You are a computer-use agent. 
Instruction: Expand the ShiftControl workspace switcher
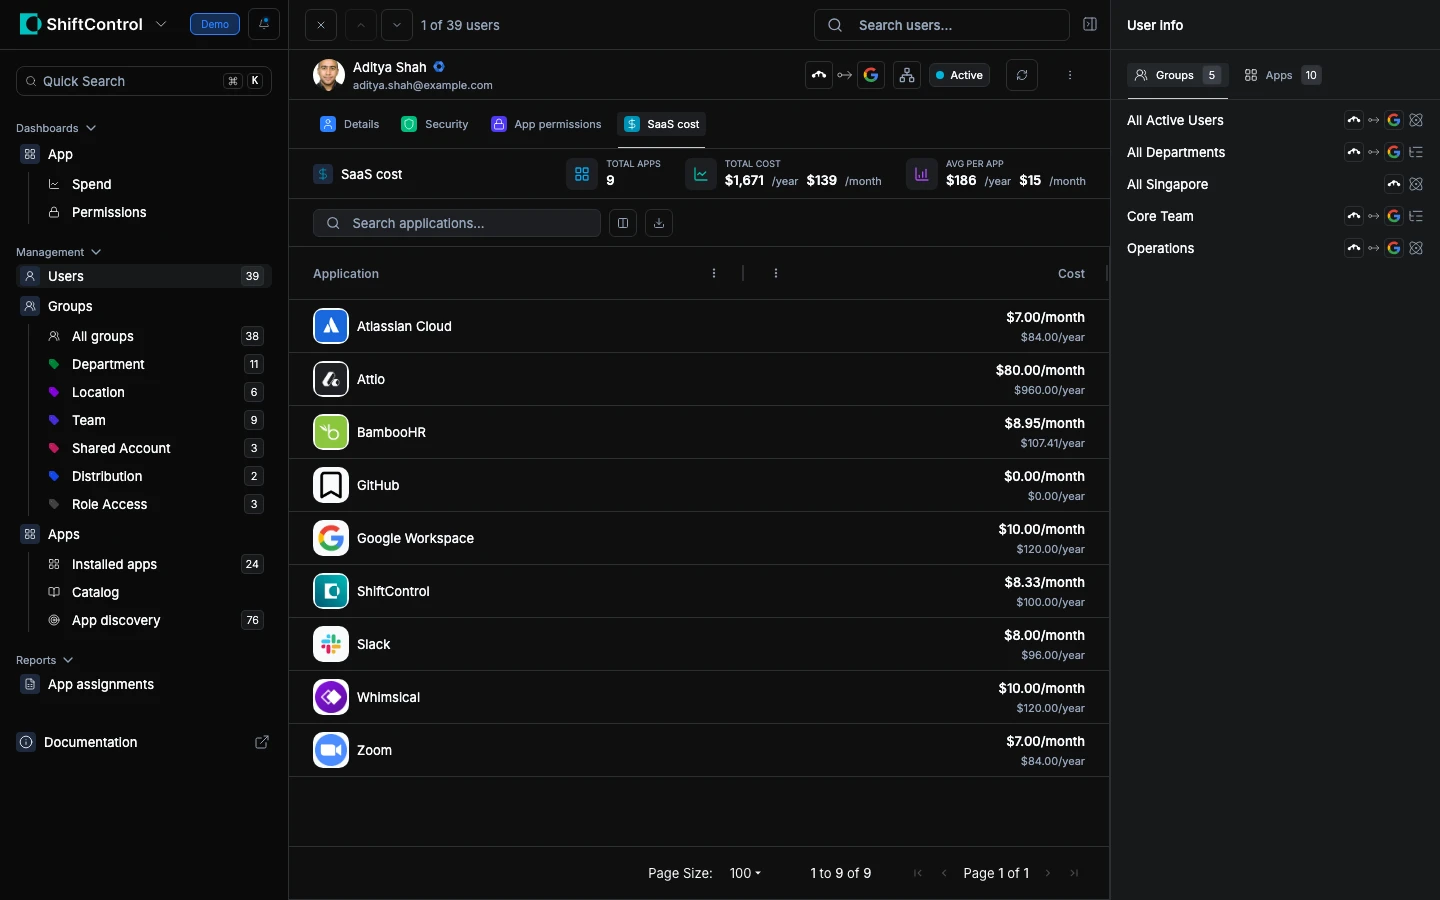pos(161,24)
